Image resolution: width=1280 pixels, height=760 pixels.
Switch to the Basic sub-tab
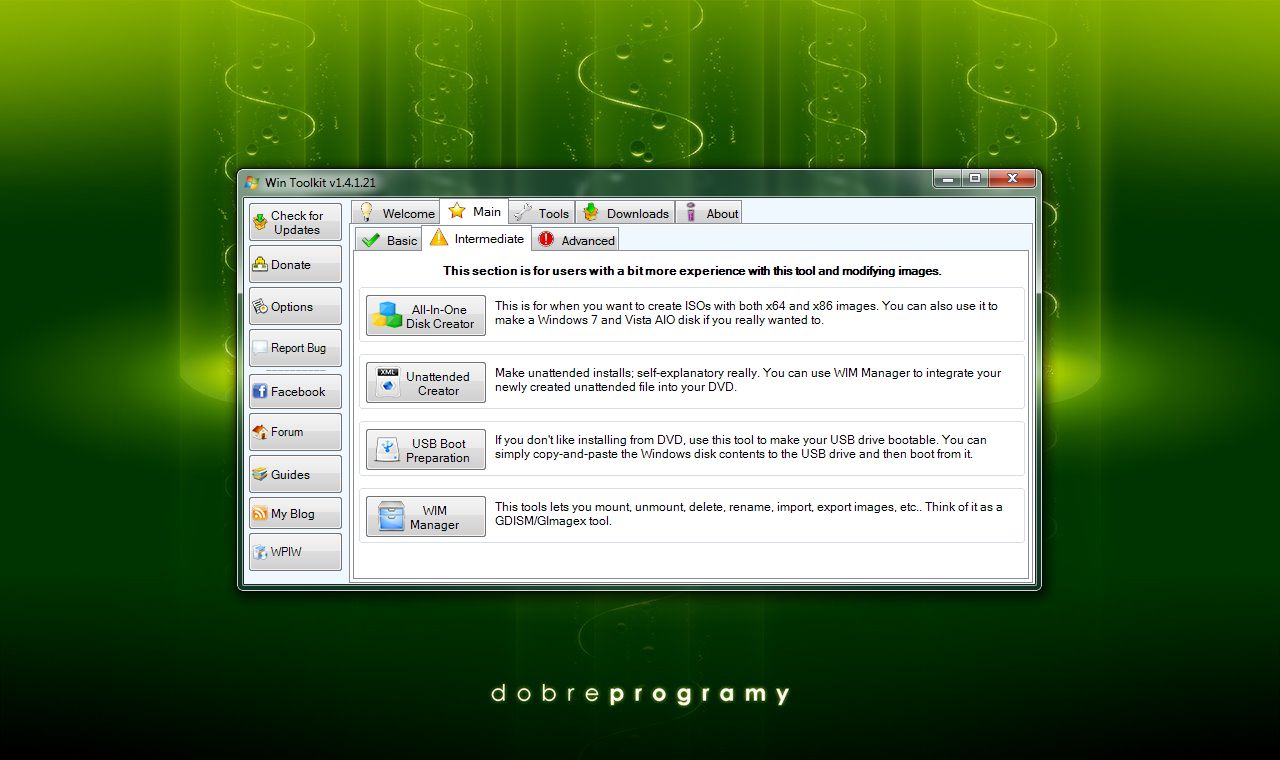pyautogui.click(x=388, y=240)
